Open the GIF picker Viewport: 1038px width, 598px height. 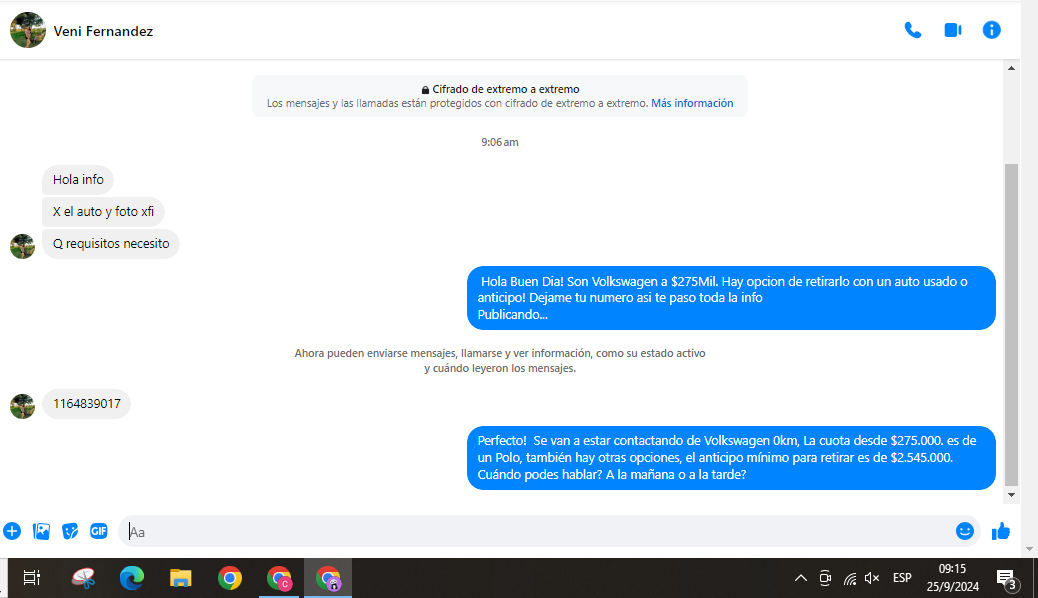pos(99,531)
